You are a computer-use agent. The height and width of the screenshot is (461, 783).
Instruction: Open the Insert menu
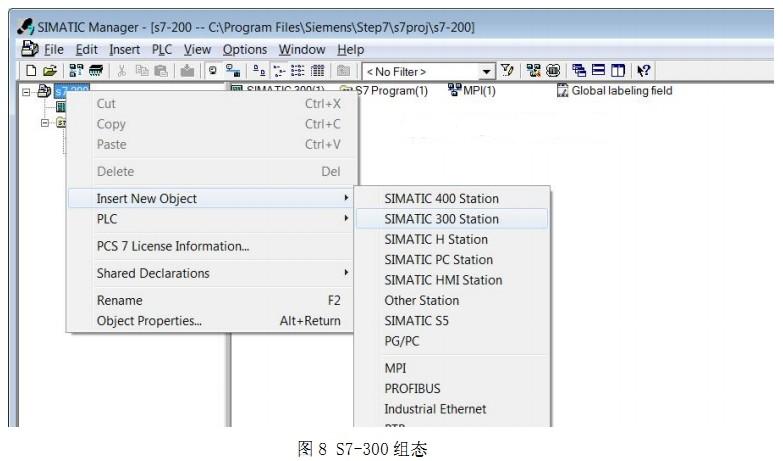pos(124,49)
